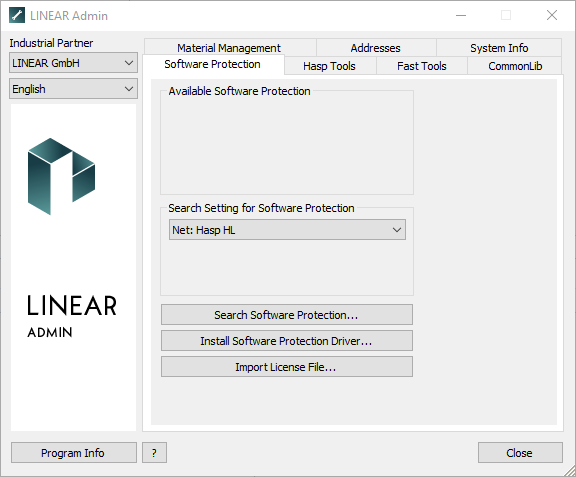
Task: Click the Search Setting for Software Protection label
Action: coord(261,208)
